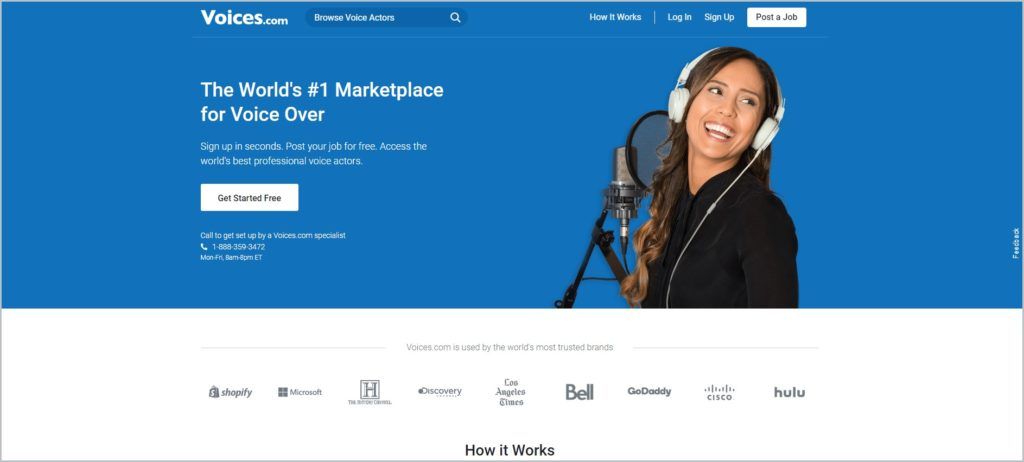The width and height of the screenshot is (1024, 462).
Task: Click the GoDaddy logo
Action: [649, 391]
